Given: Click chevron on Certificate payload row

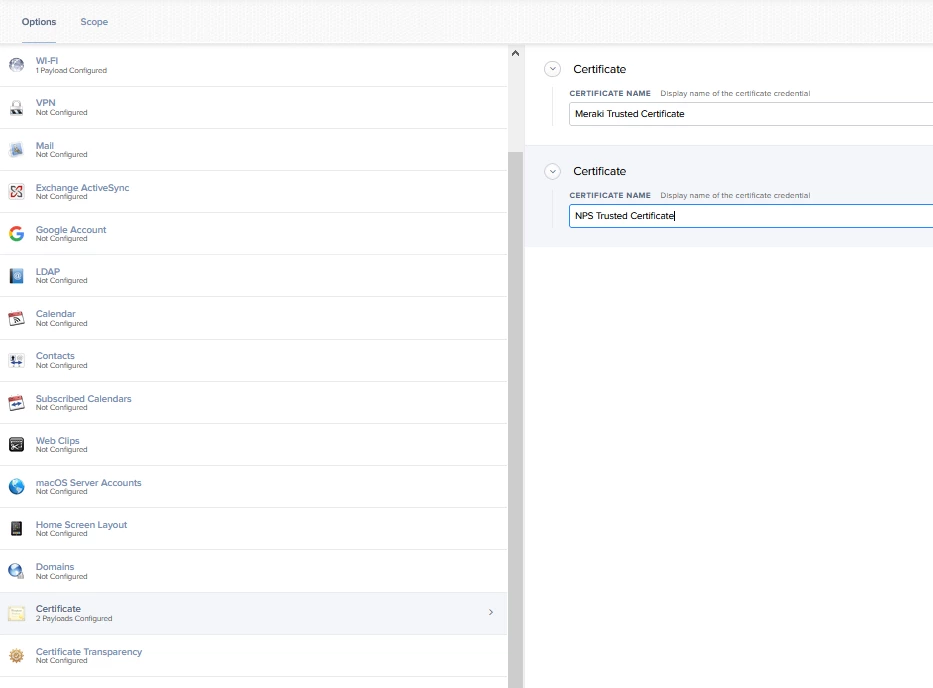Looking at the screenshot, I should click(x=491, y=612).
